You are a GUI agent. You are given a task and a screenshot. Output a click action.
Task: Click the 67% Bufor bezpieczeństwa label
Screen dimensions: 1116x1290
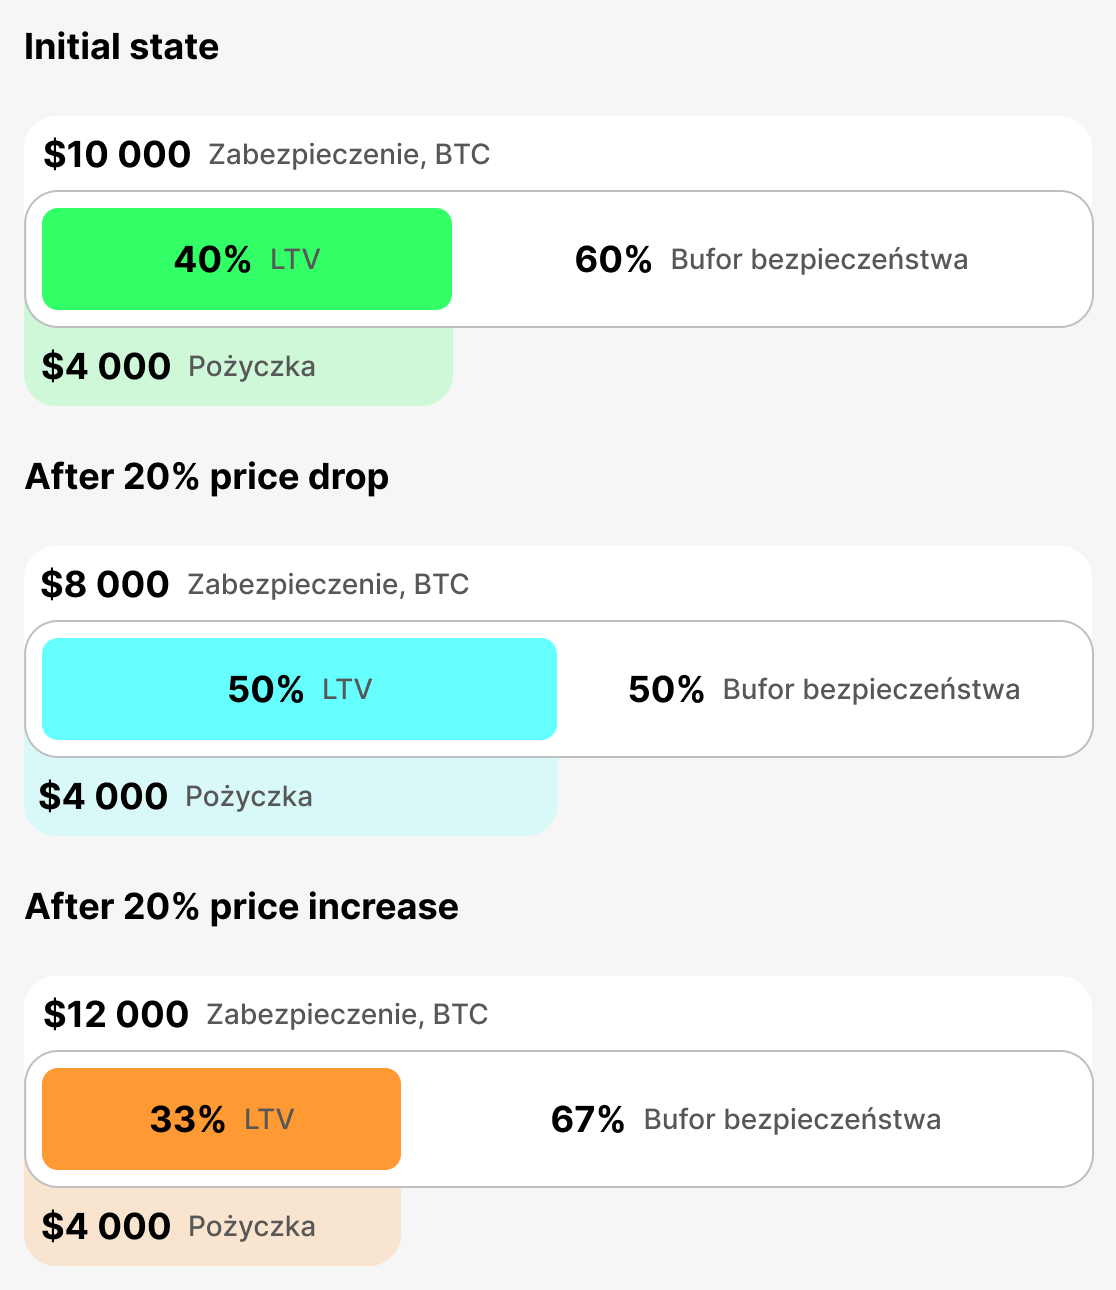point(745,1120)
